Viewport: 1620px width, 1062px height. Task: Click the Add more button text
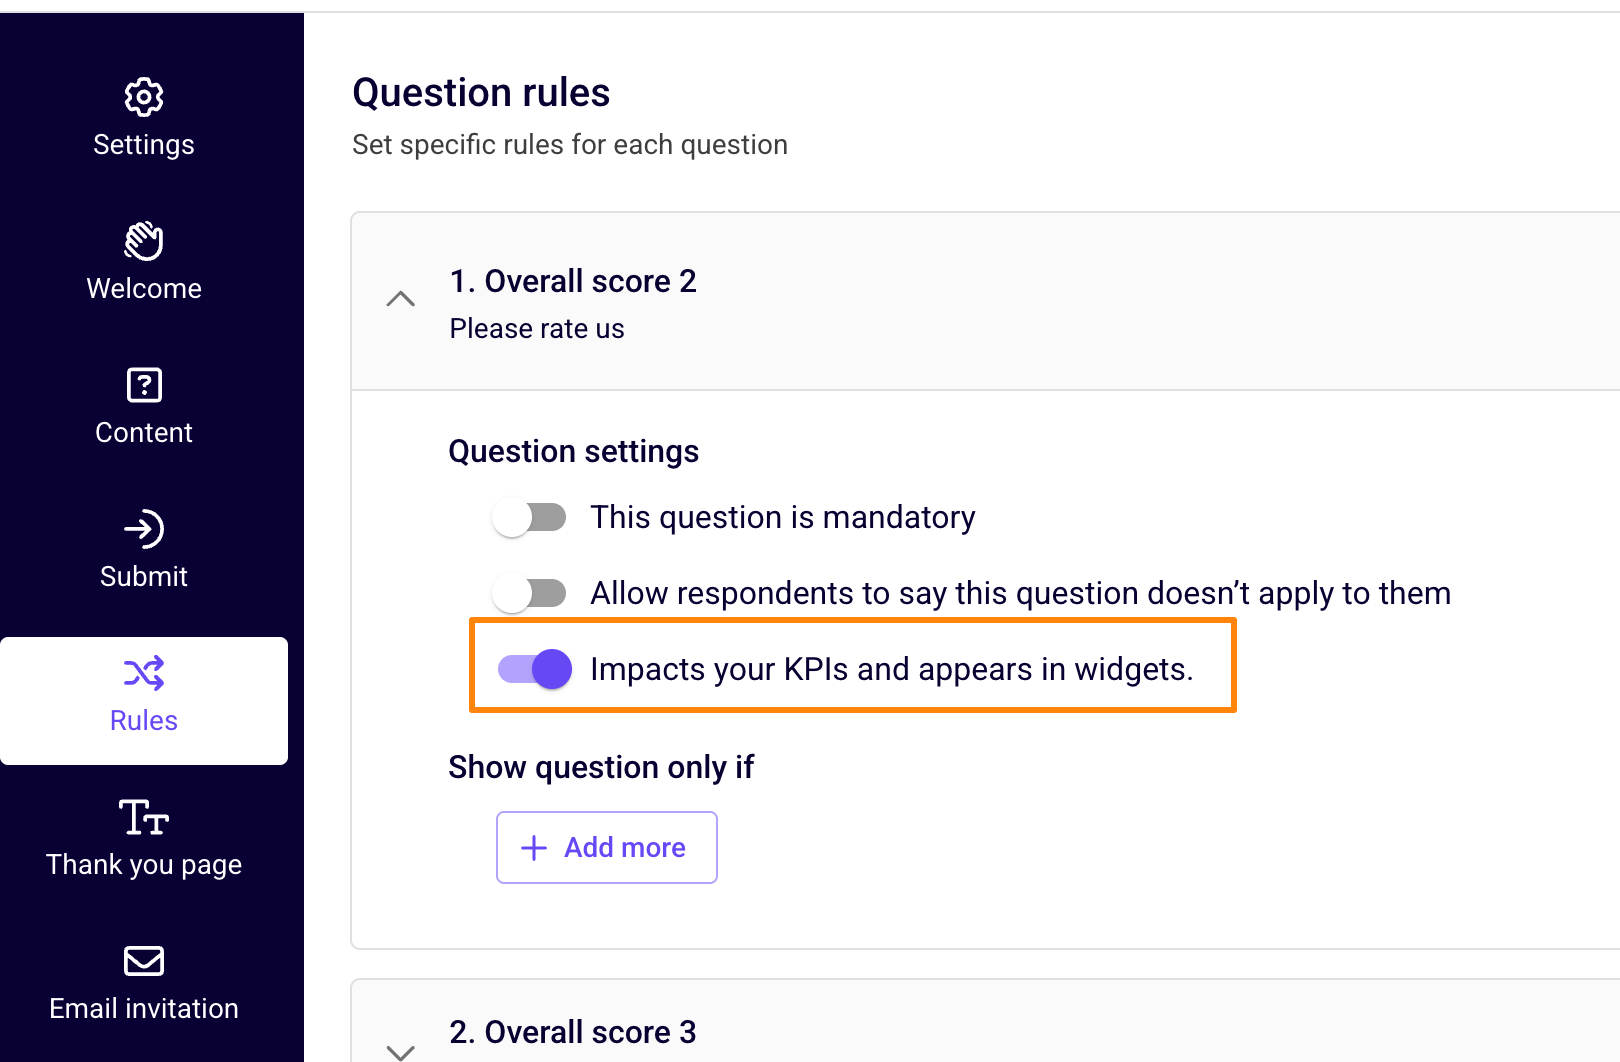625,848
